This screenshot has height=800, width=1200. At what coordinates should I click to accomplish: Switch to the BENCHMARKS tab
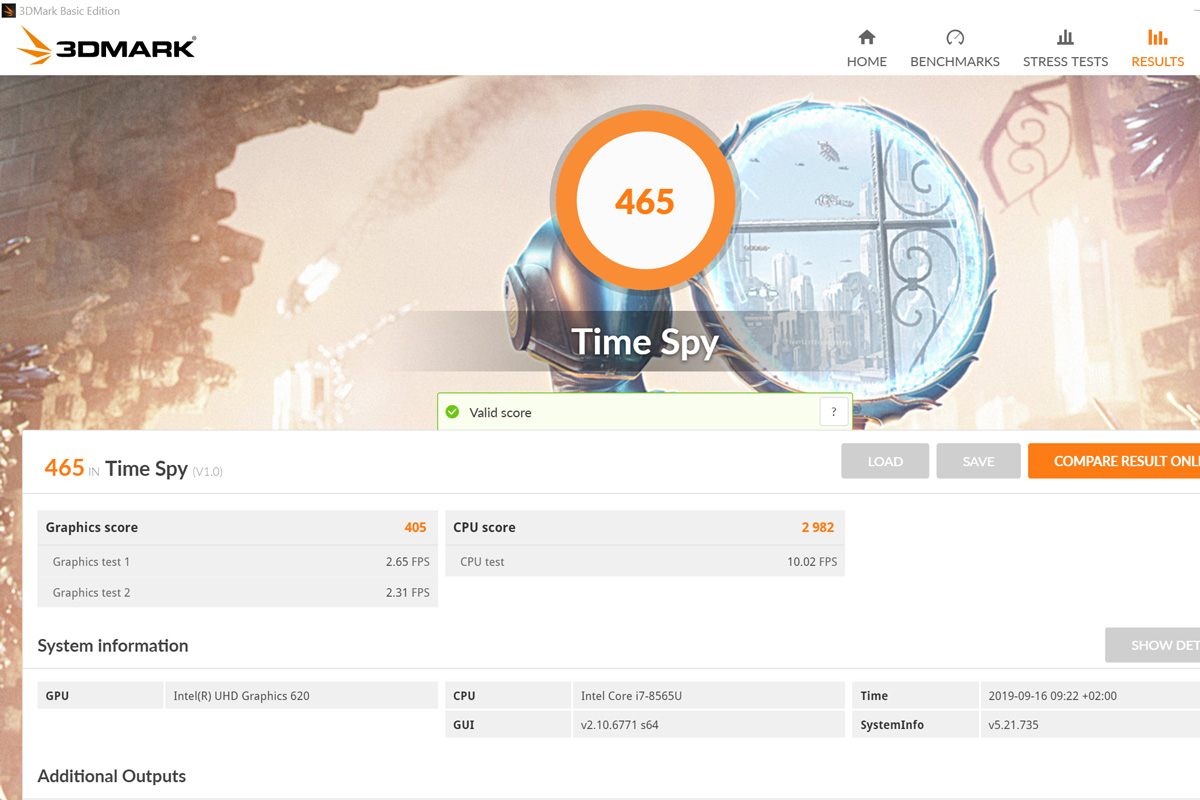[x=955, y=61]
